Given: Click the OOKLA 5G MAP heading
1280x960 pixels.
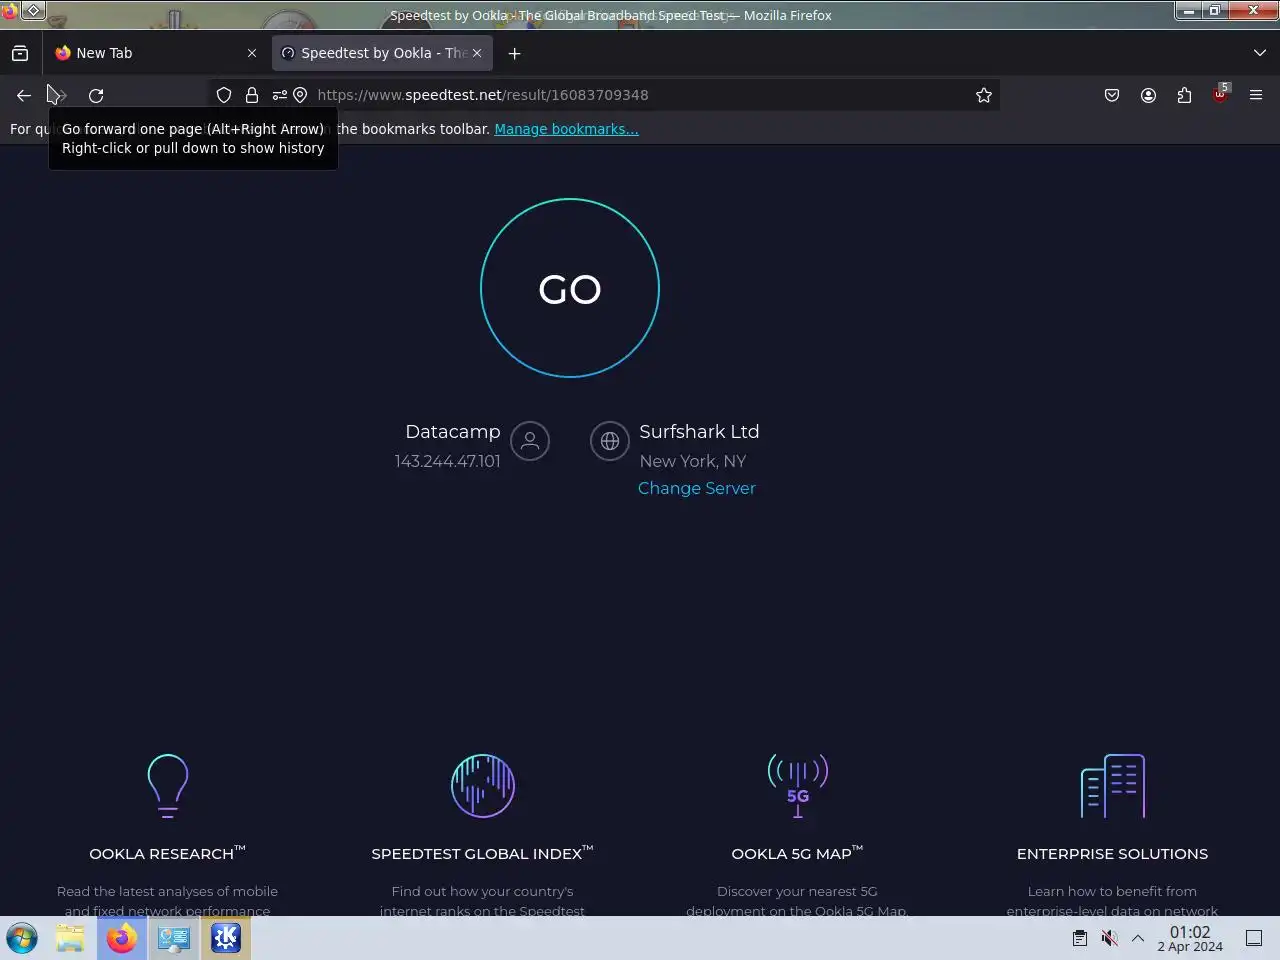Looking at the screenshot, I should click(797, 853).
